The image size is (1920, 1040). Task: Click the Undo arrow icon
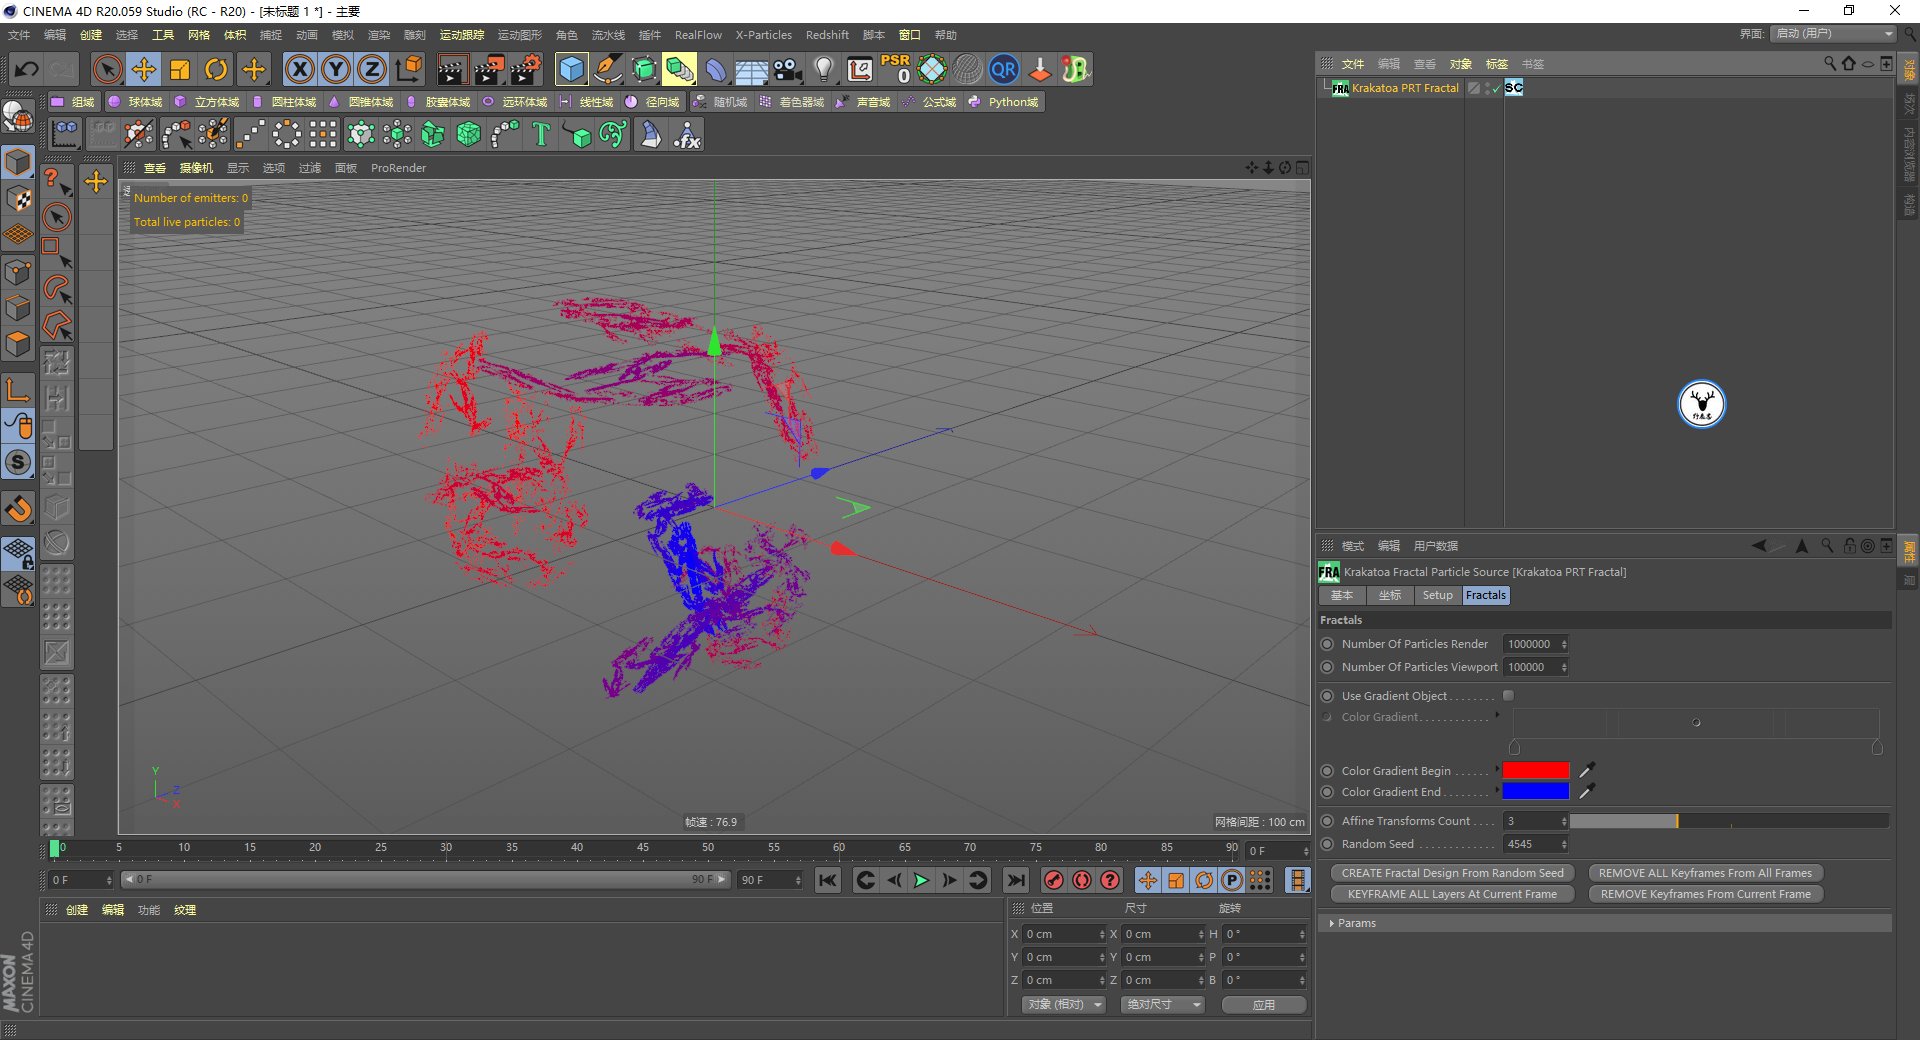[27, 69]
